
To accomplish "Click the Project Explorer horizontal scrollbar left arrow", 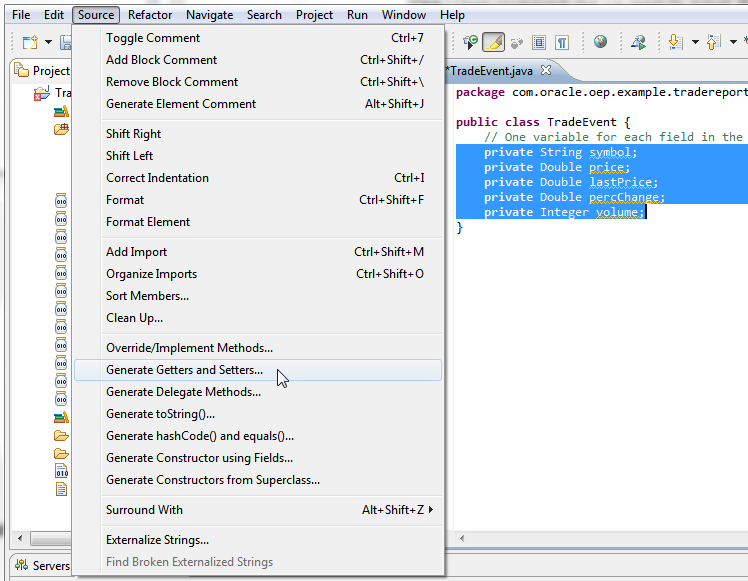I will click(x=20, y=539).
